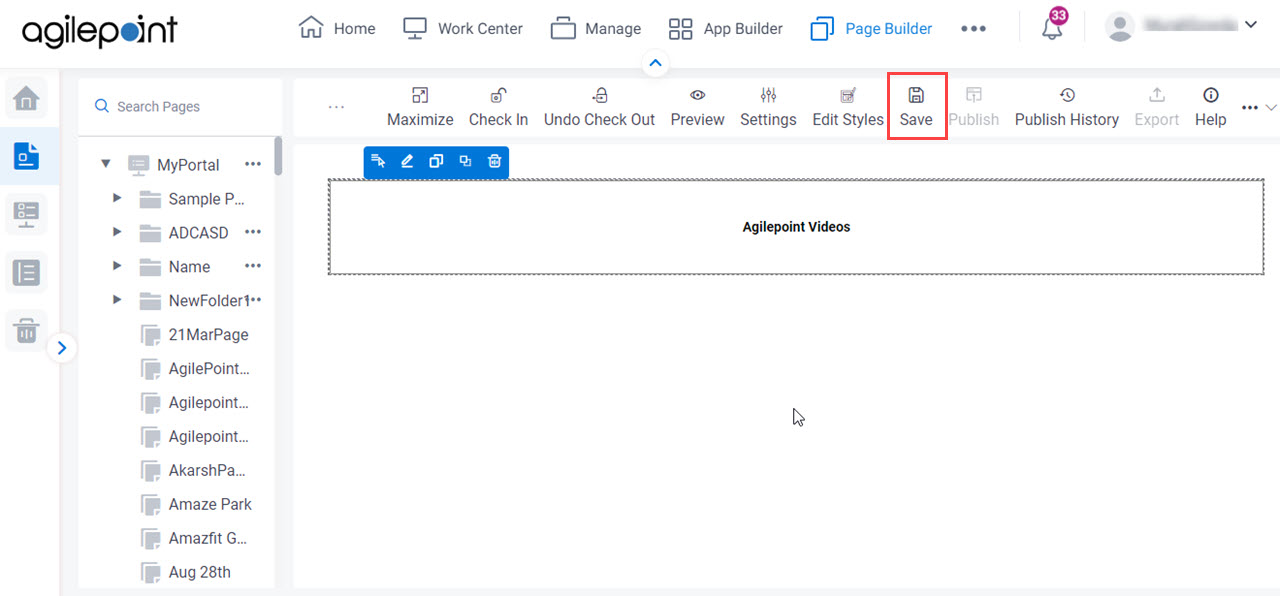
Task: Go to Home in top navigation
Action: tap(337, 28)
